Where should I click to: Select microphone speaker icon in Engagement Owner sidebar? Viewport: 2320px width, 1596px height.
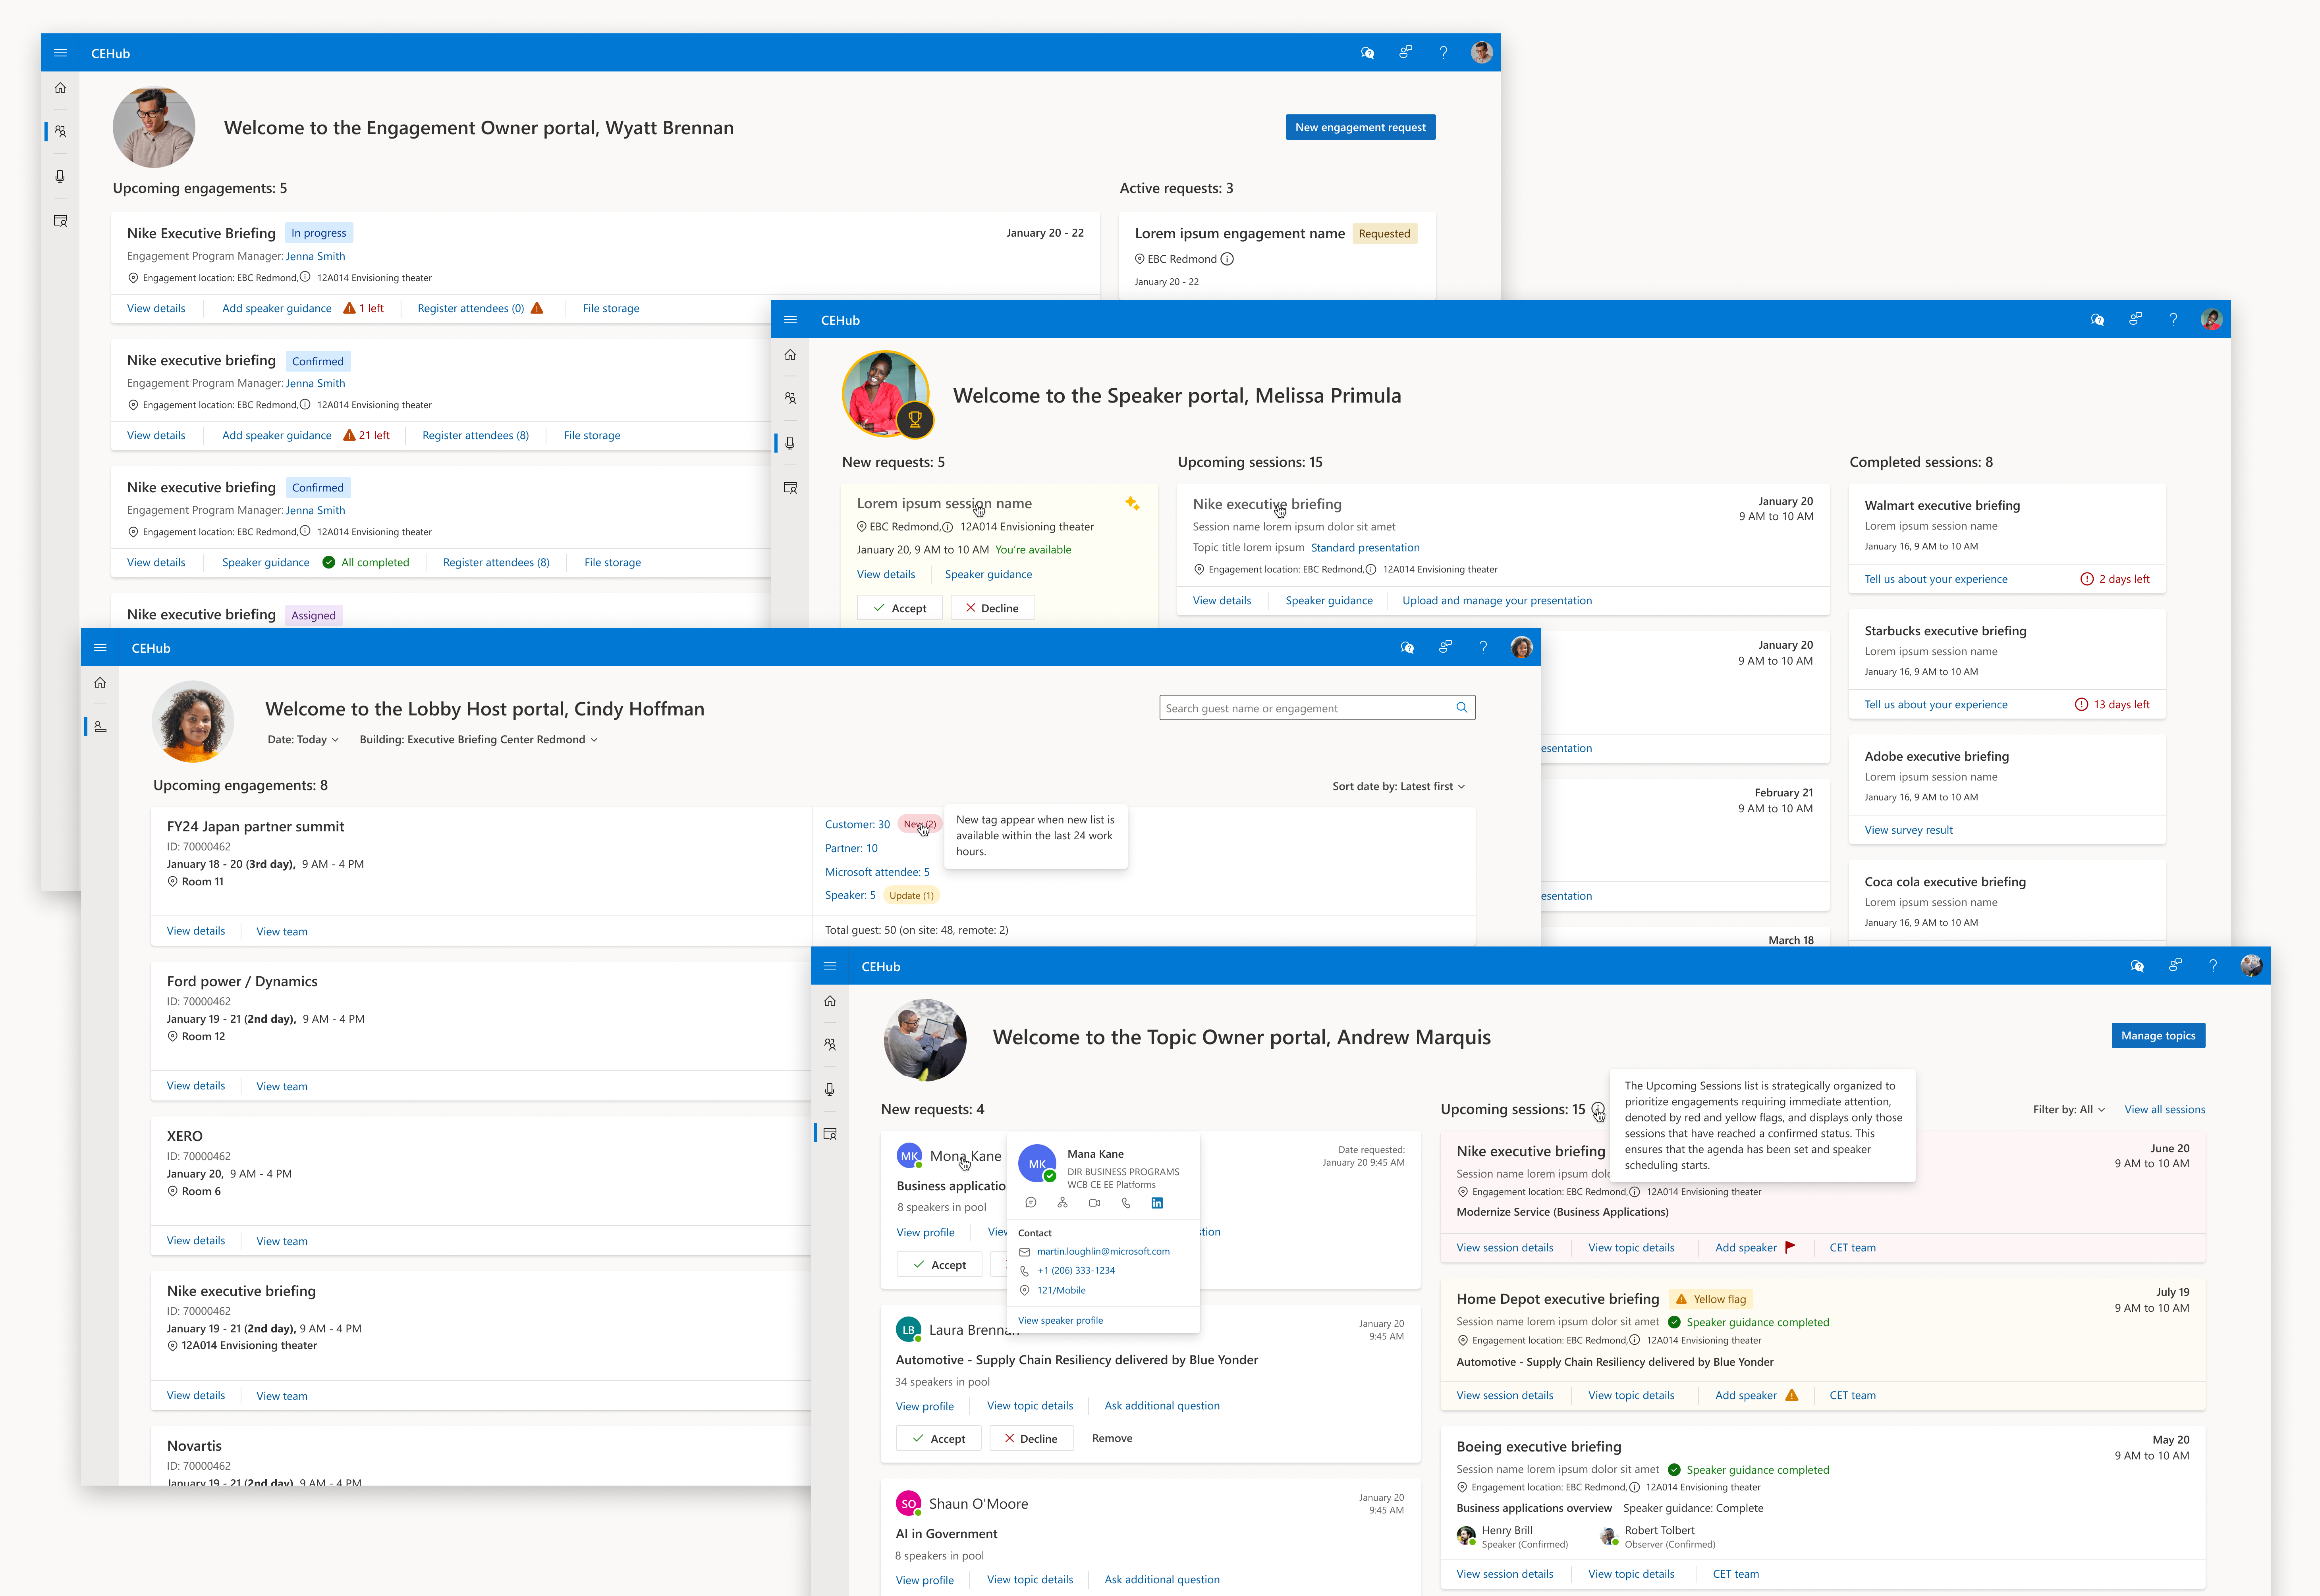(60, 176)
